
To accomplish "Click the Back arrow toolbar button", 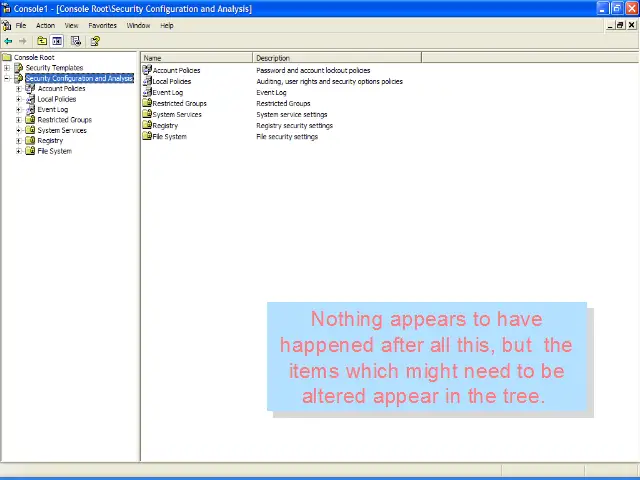I will click(8, 41).
